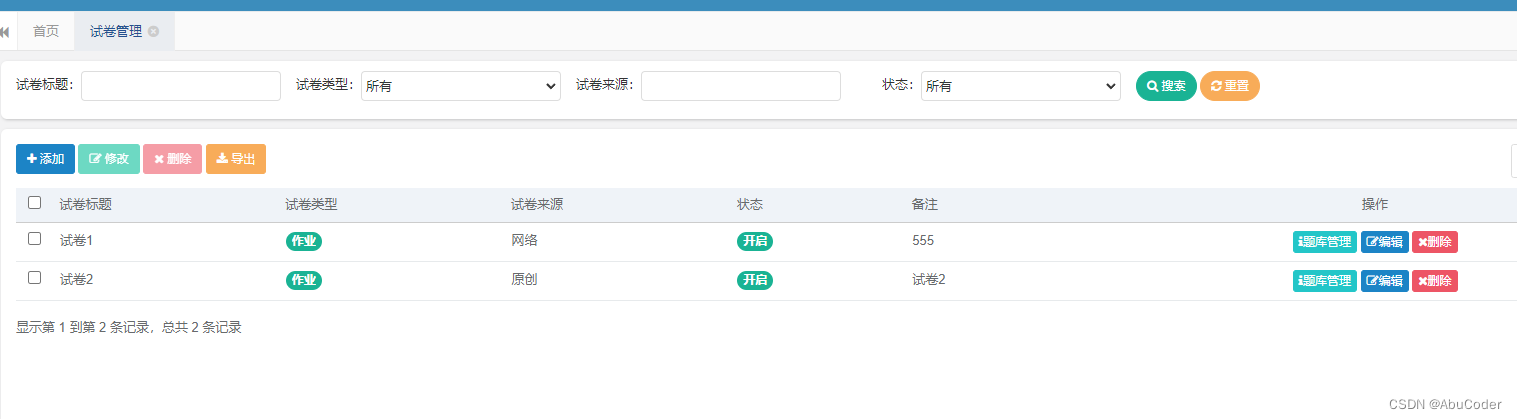Select the 试卷管理 tab

tap(116, 31)
